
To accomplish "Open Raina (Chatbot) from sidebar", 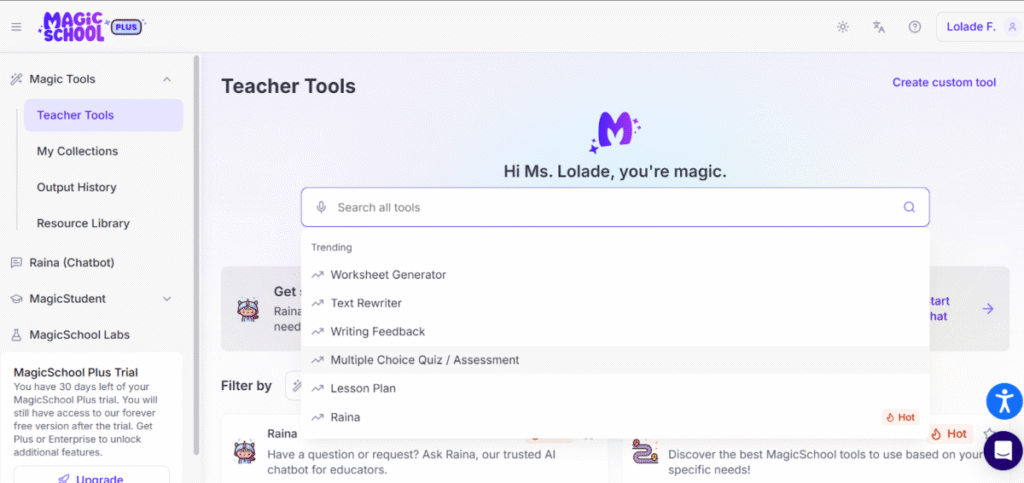I will click(71, 263).
